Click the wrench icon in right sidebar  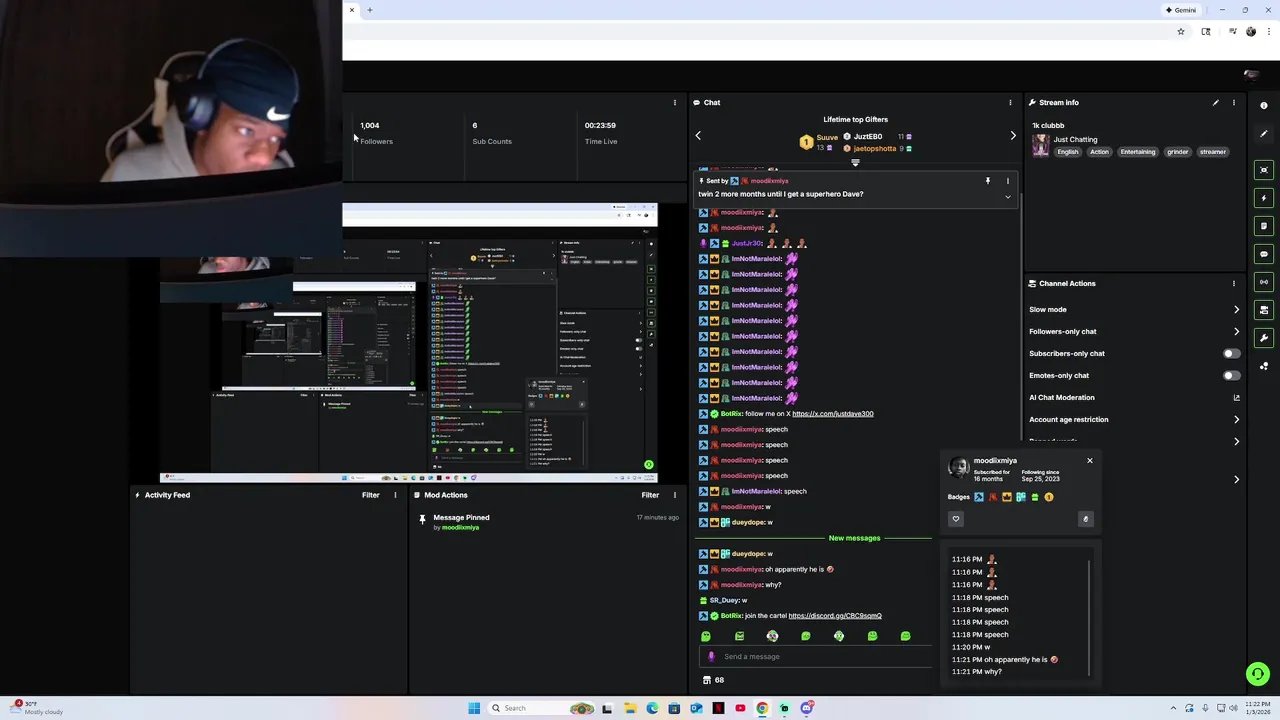pyautogui.click(x=1264, y=338)
